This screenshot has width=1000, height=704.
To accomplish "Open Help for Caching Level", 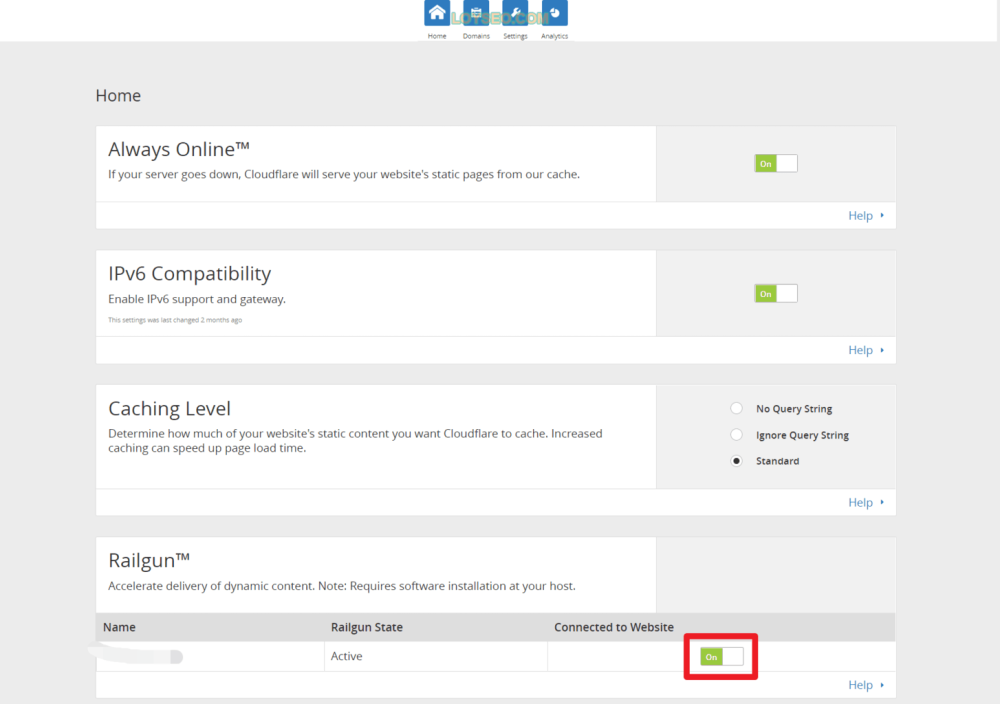I will coord(866,502).
